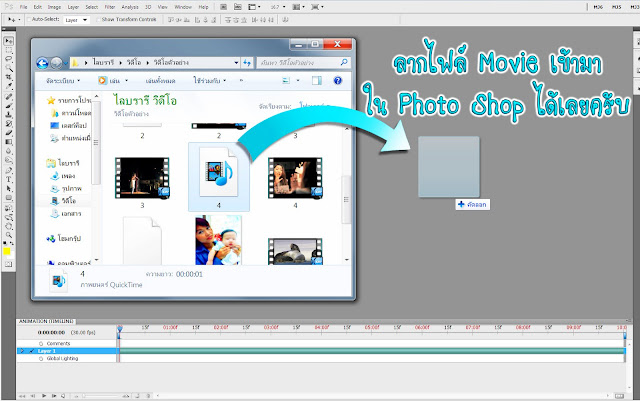This screenshot has width=640, height=401.
Task: Select the Zoom tool in toolbox
Action: click(x=9, y=235)
